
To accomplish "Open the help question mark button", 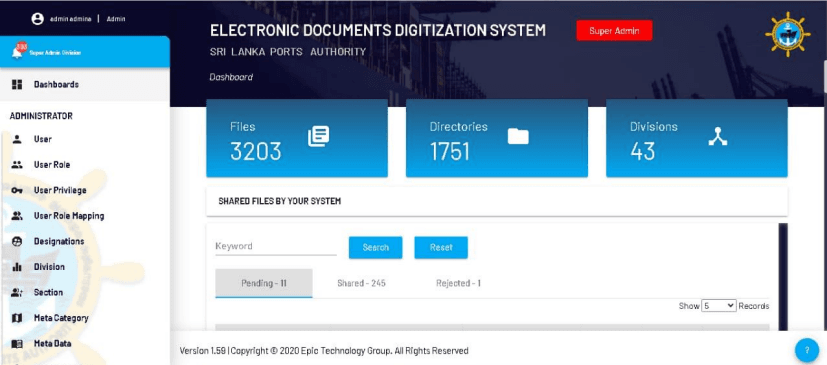I will (806, 350).
